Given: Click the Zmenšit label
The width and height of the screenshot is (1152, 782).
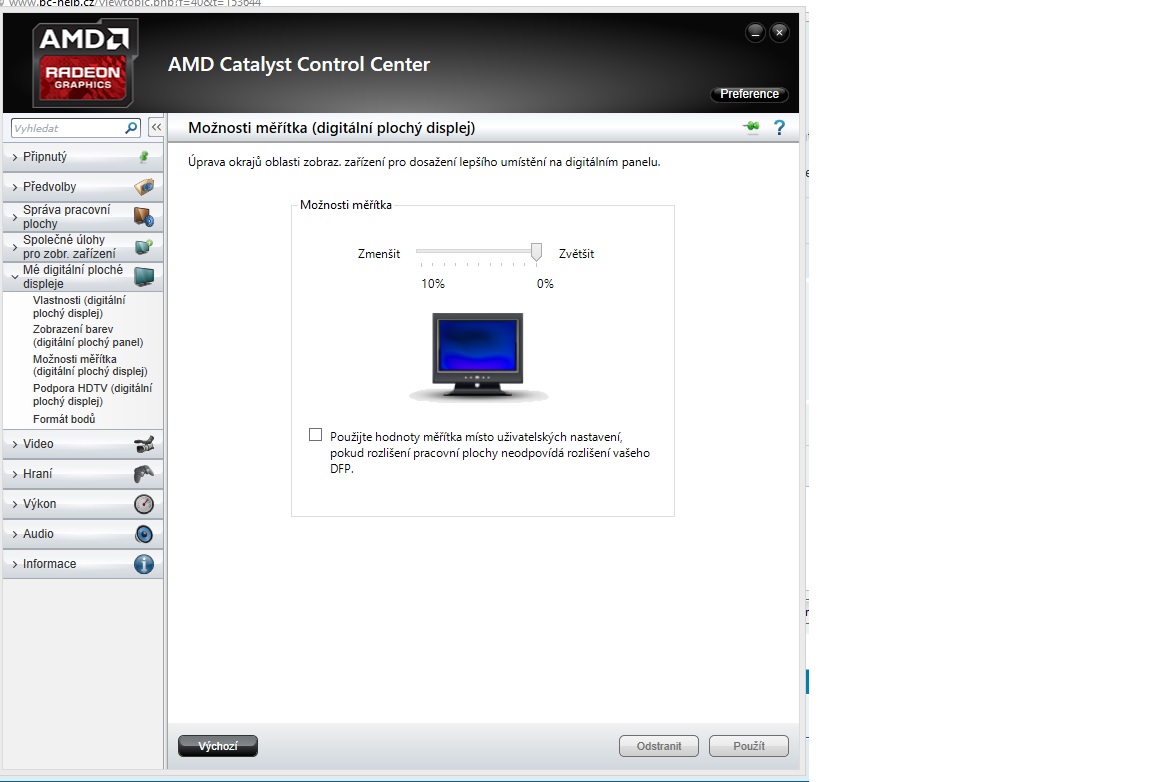Looking at the screenshot, I should [x=379, y=254].
